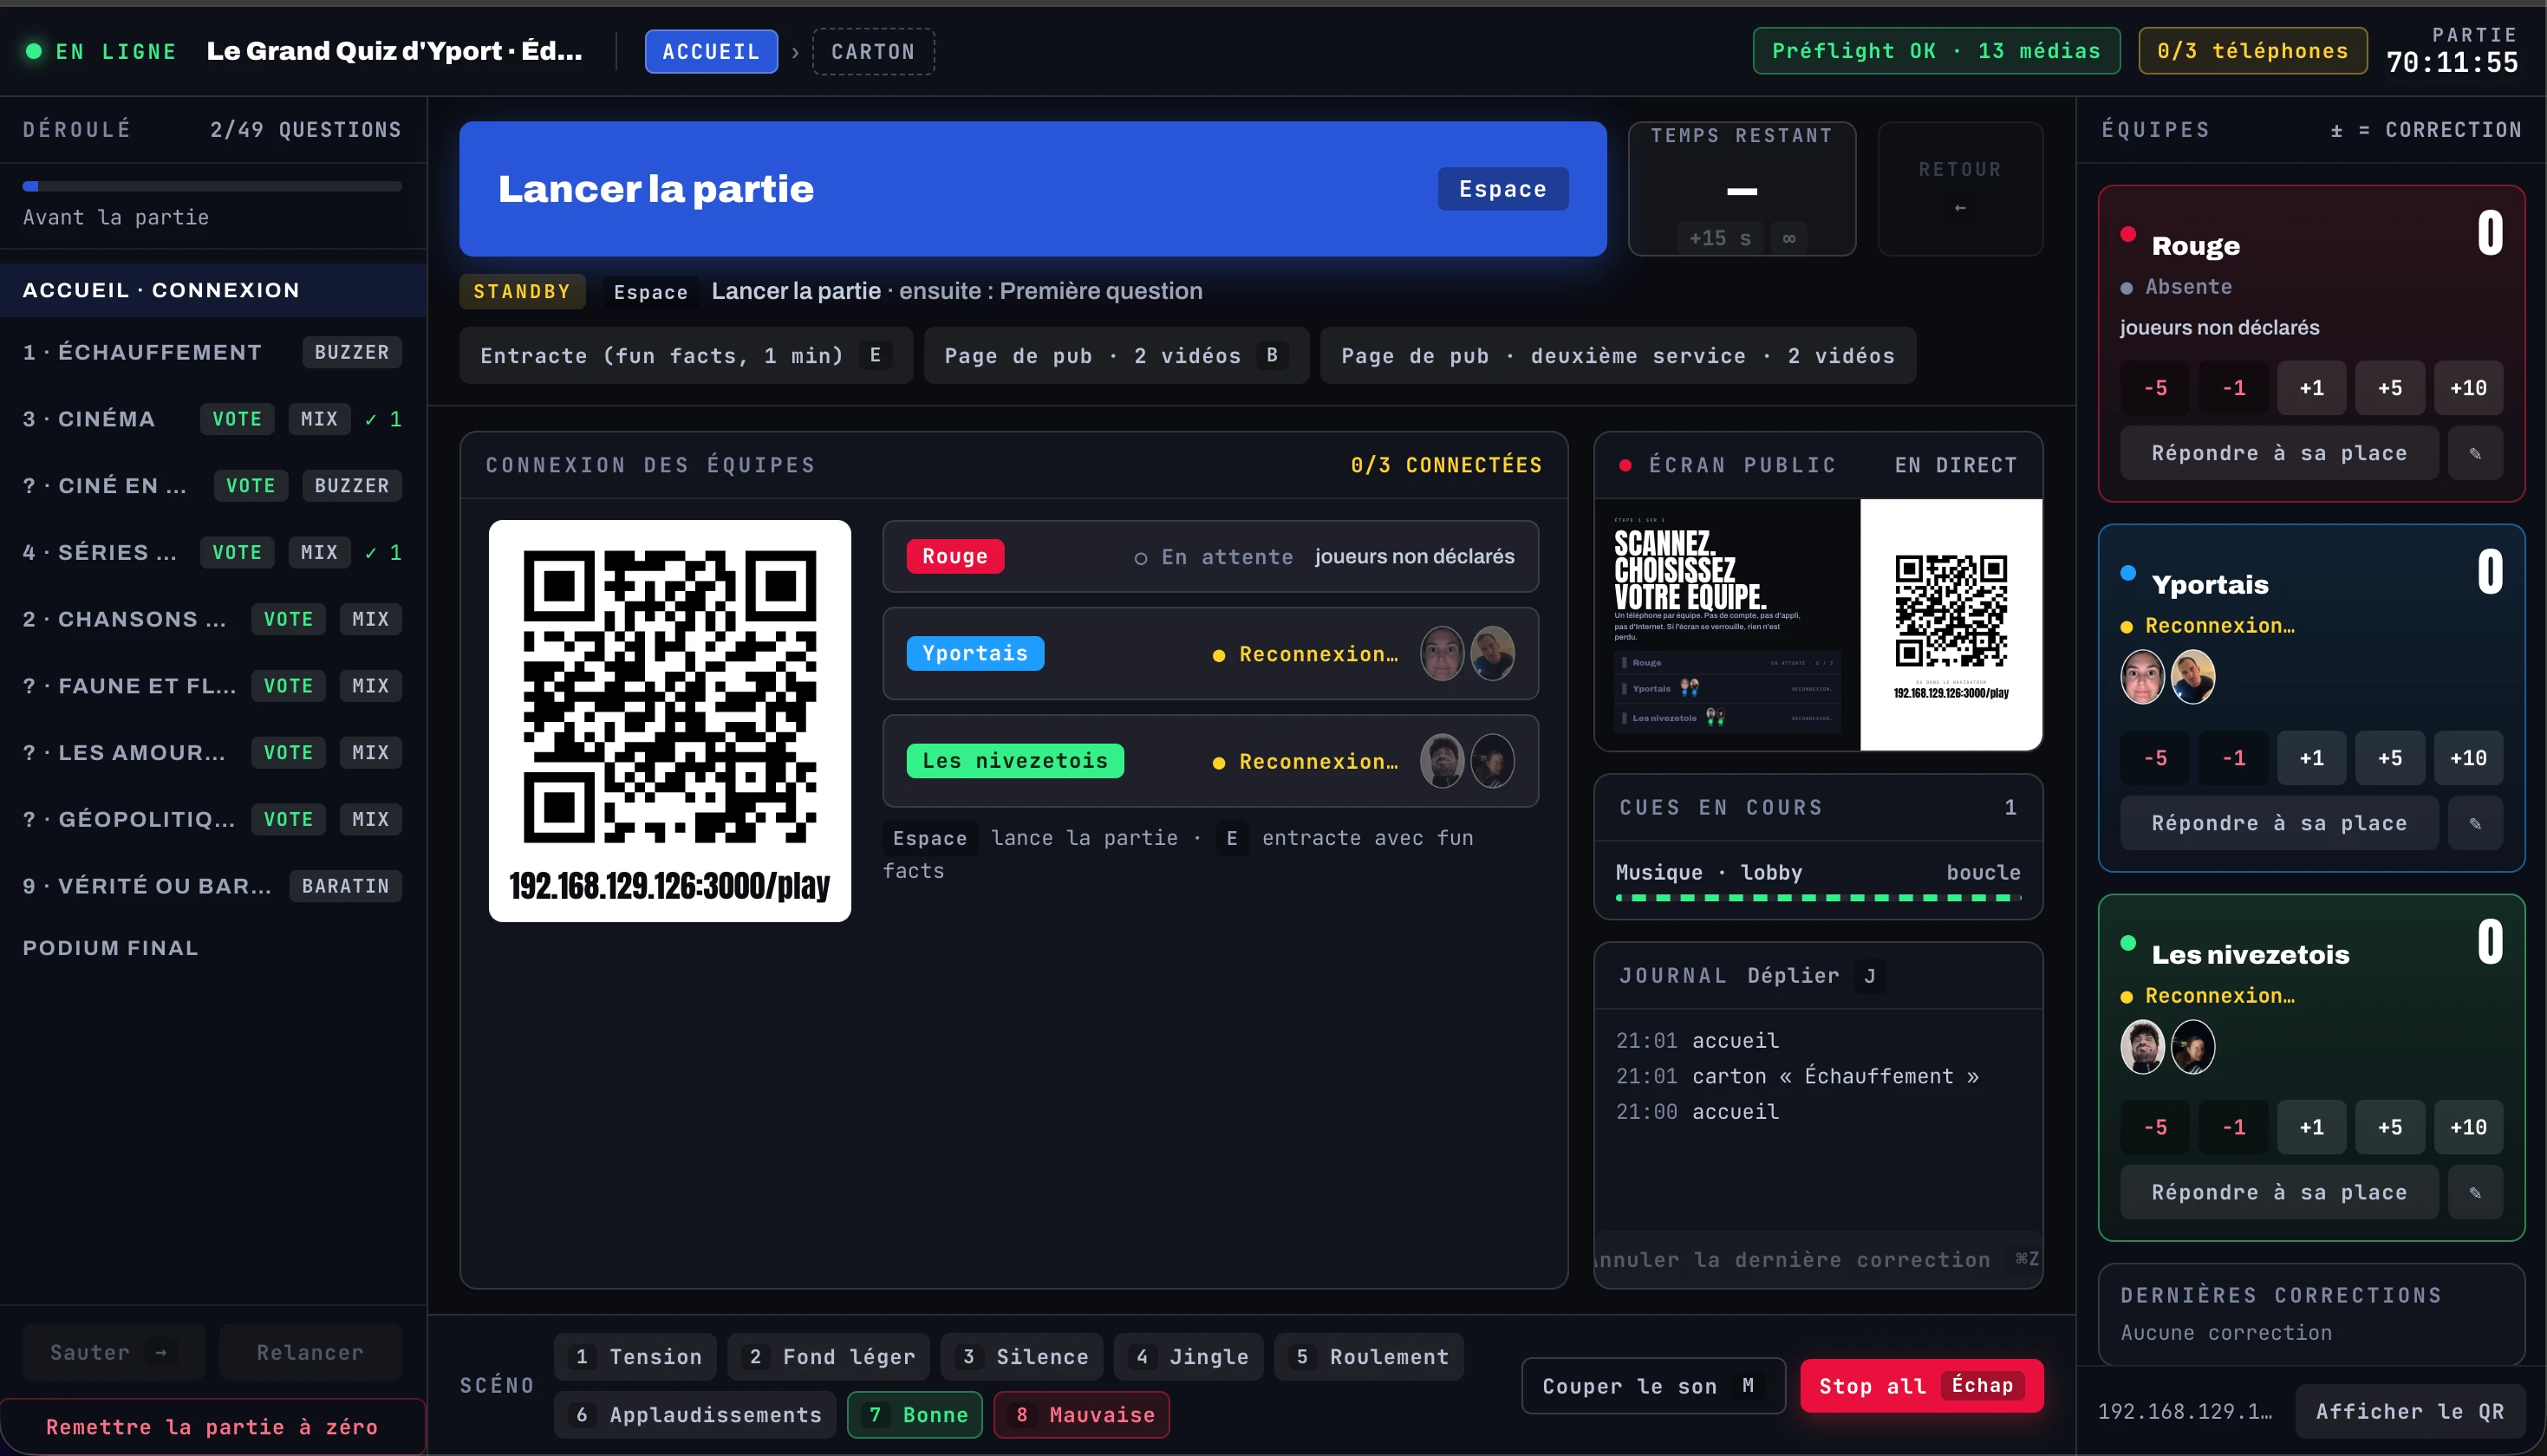Image resolution: width=2547 pixels, height=1456 pixels.
Task: Subtract 1 point from Yportais
Action: [2234, 758]
